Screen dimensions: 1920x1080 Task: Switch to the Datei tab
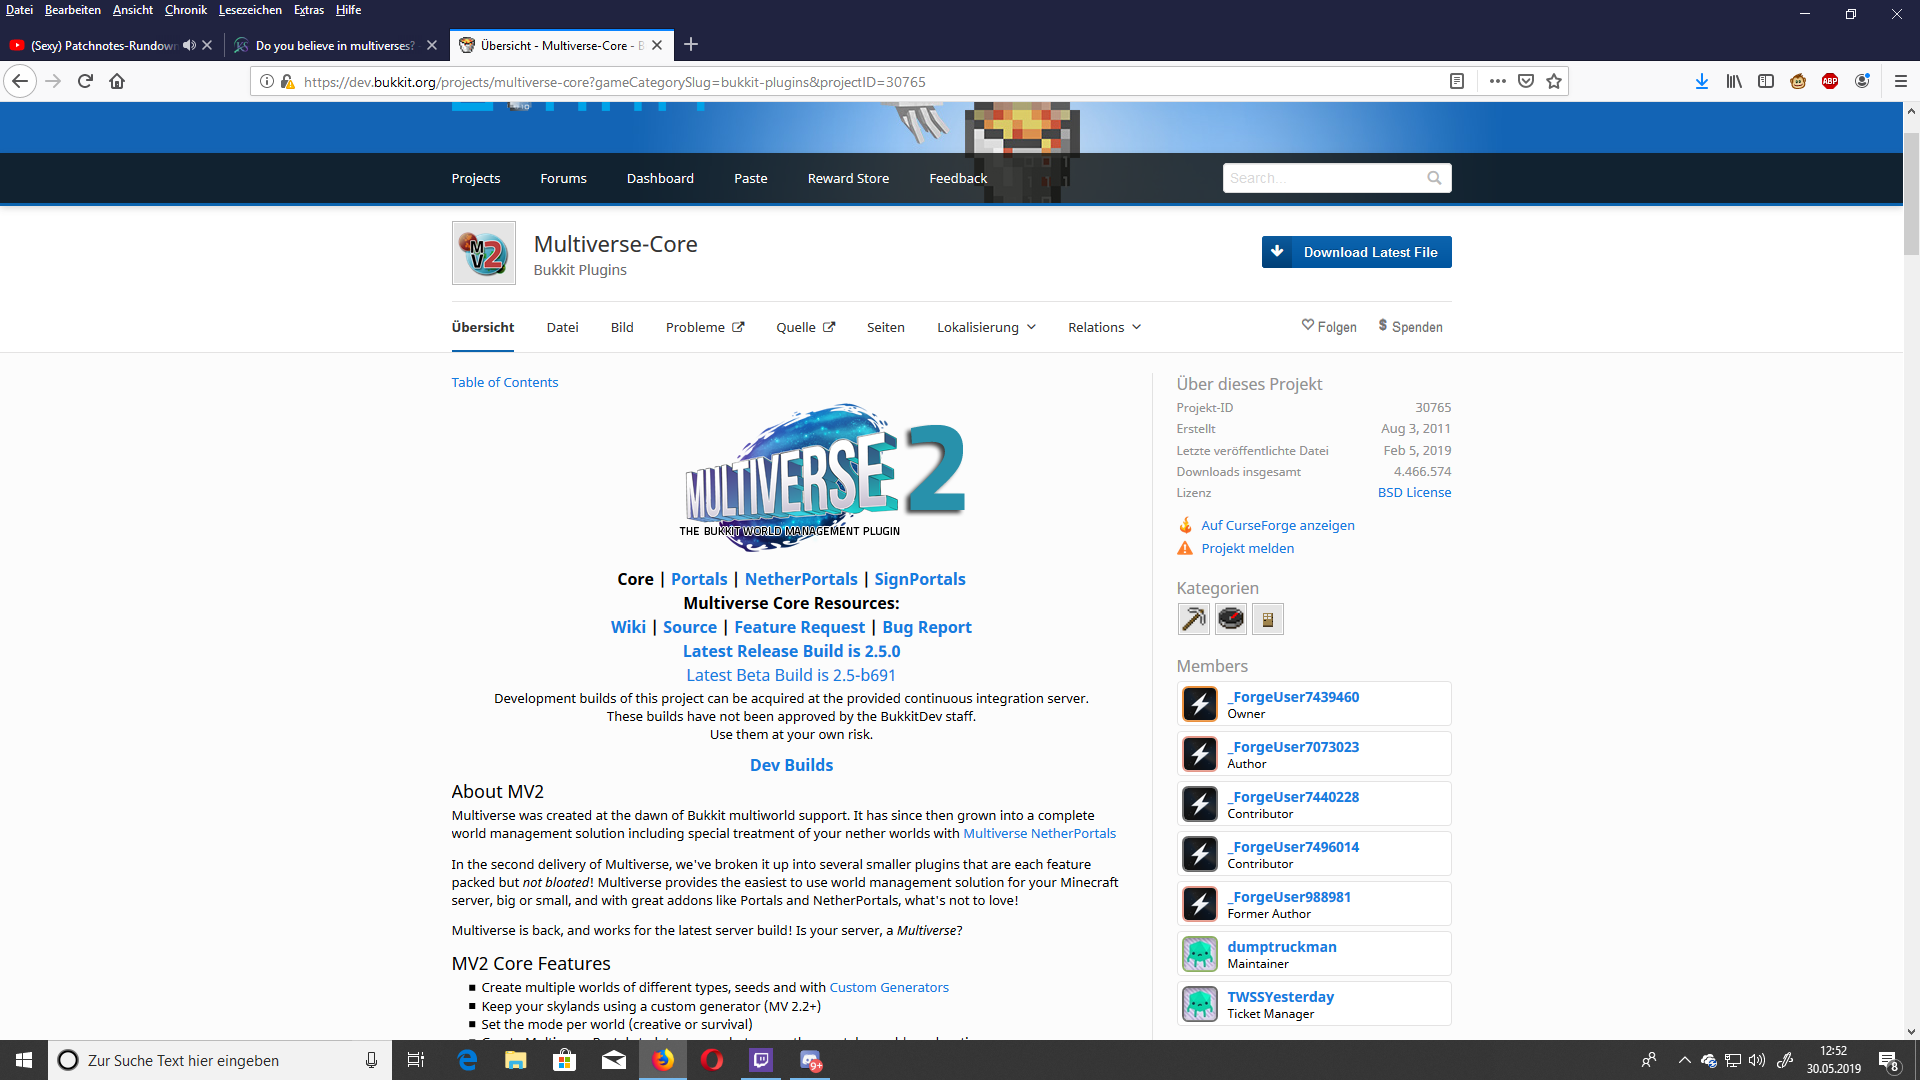[x=562, y=327]
